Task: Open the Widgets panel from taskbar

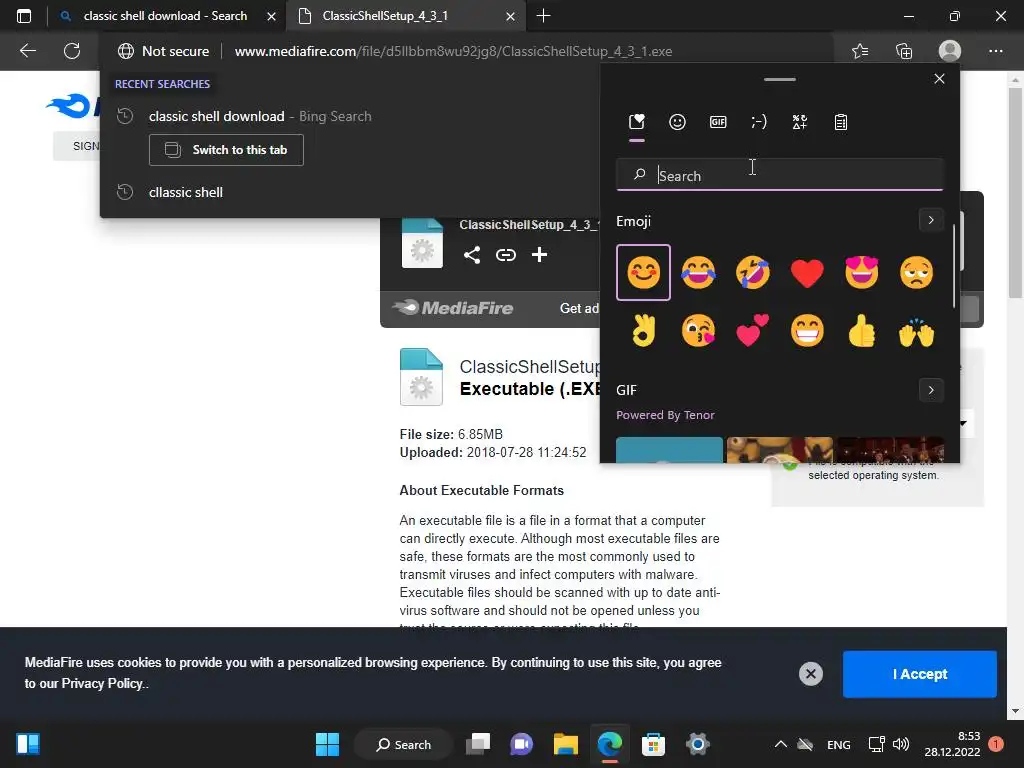Action: pos(27,744)
